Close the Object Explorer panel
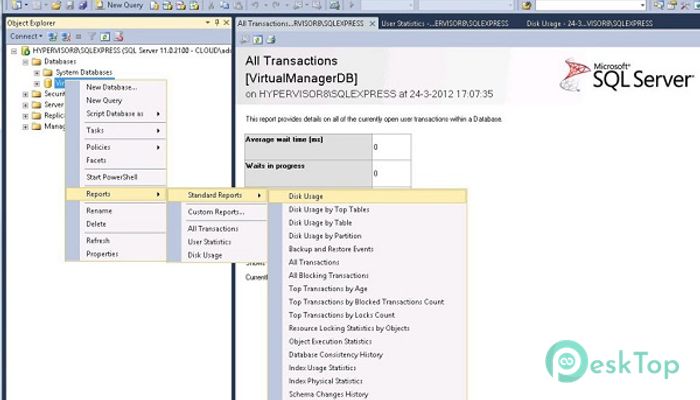Viewport: 700px width, 400px height. pos(226,22)
